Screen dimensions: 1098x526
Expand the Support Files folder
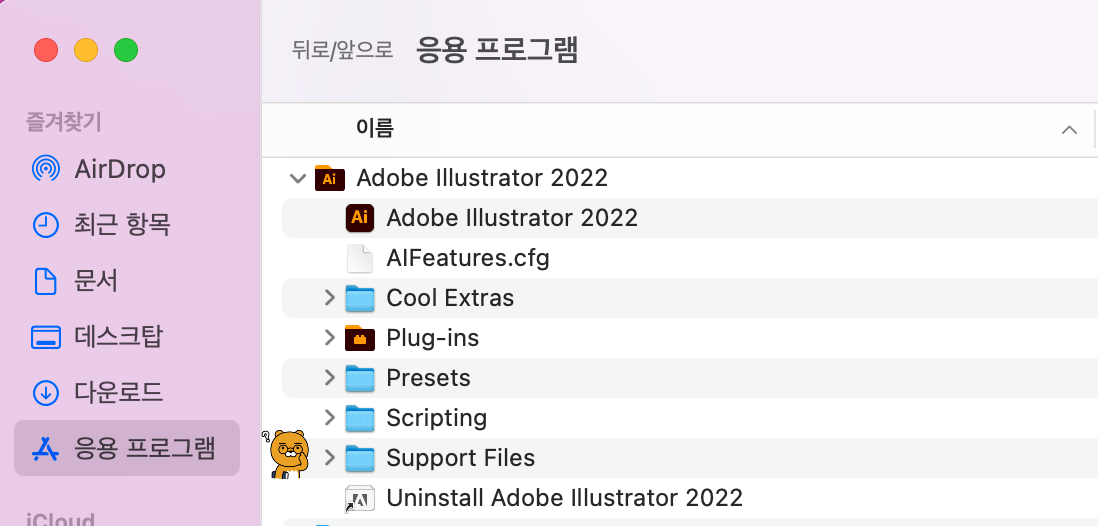(330, 458)
